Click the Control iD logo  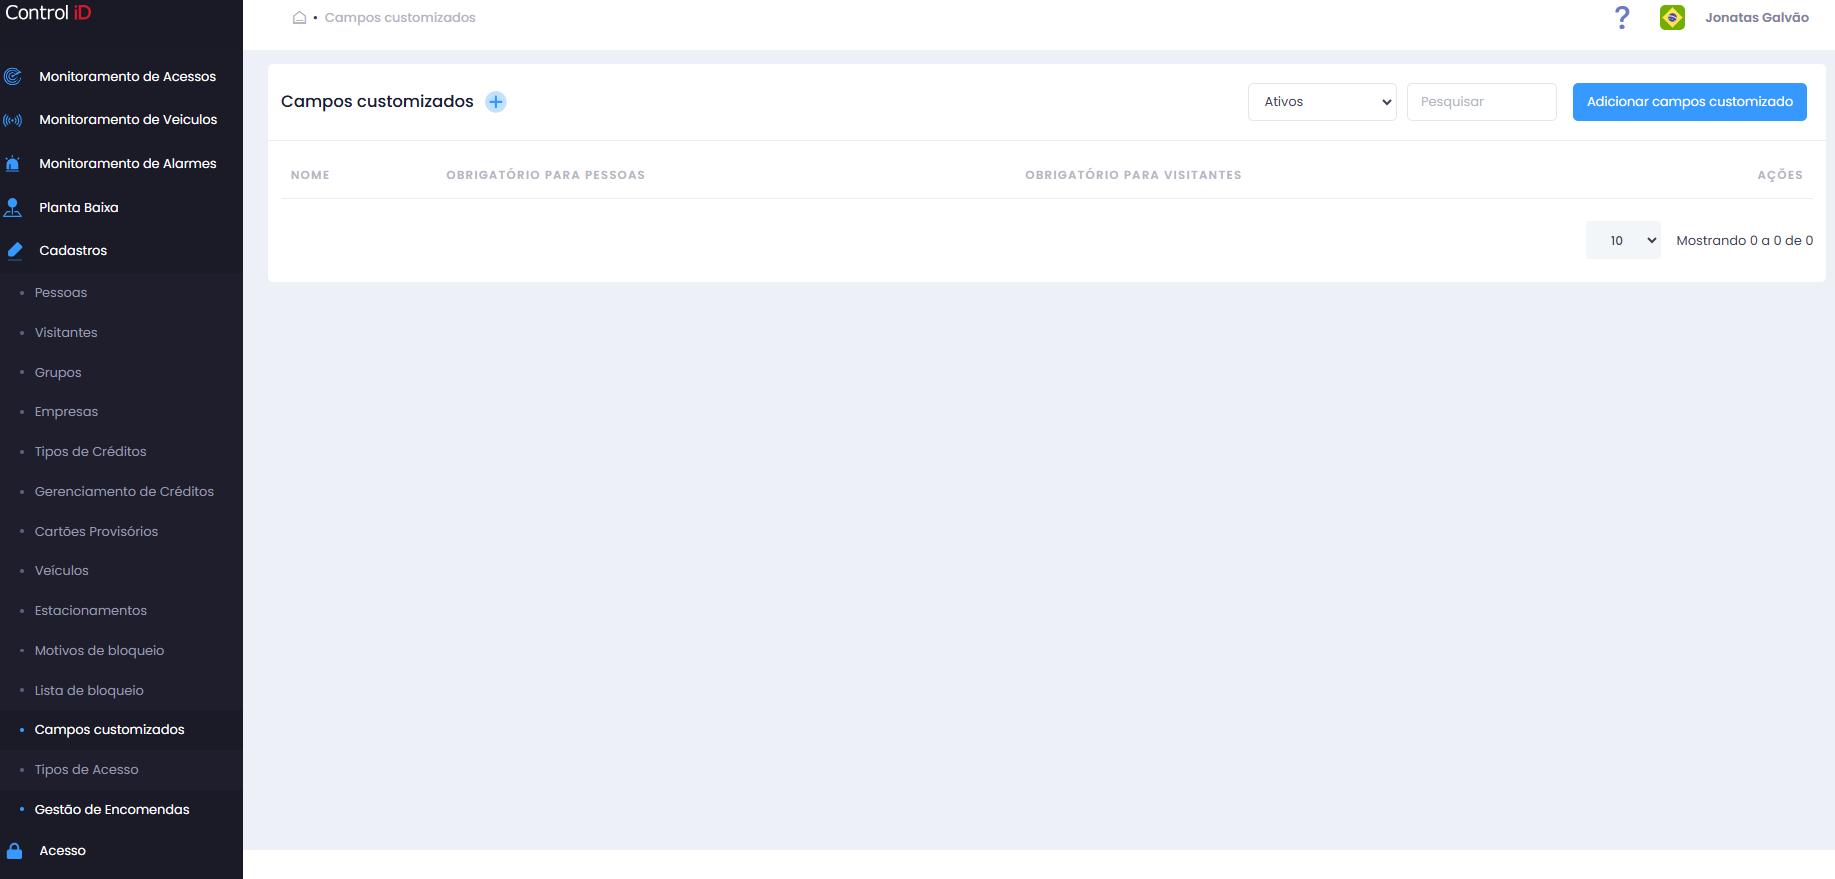tap(48, 13)
